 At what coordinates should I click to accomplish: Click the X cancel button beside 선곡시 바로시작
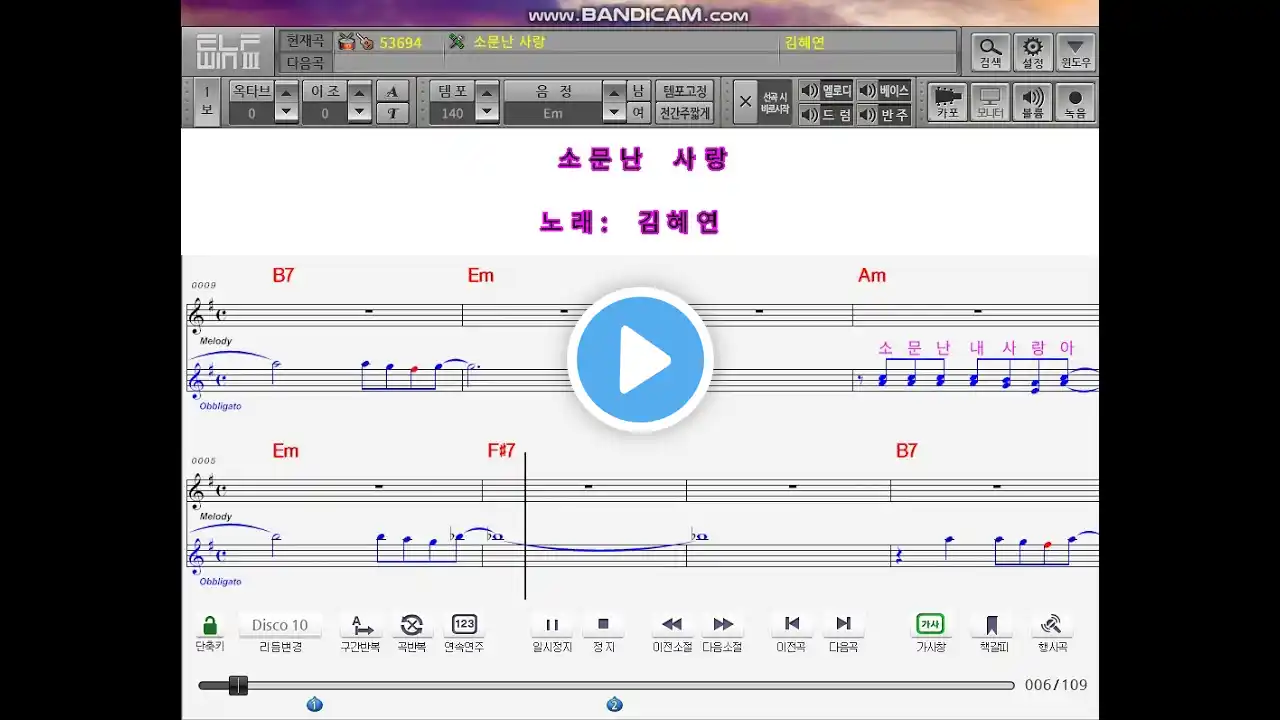[745, 102]
